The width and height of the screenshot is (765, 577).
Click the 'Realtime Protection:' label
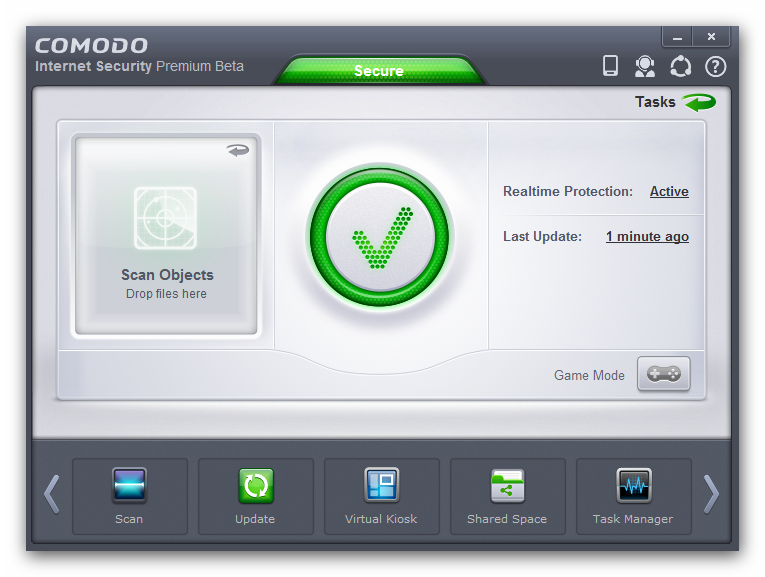click(567, 192)
